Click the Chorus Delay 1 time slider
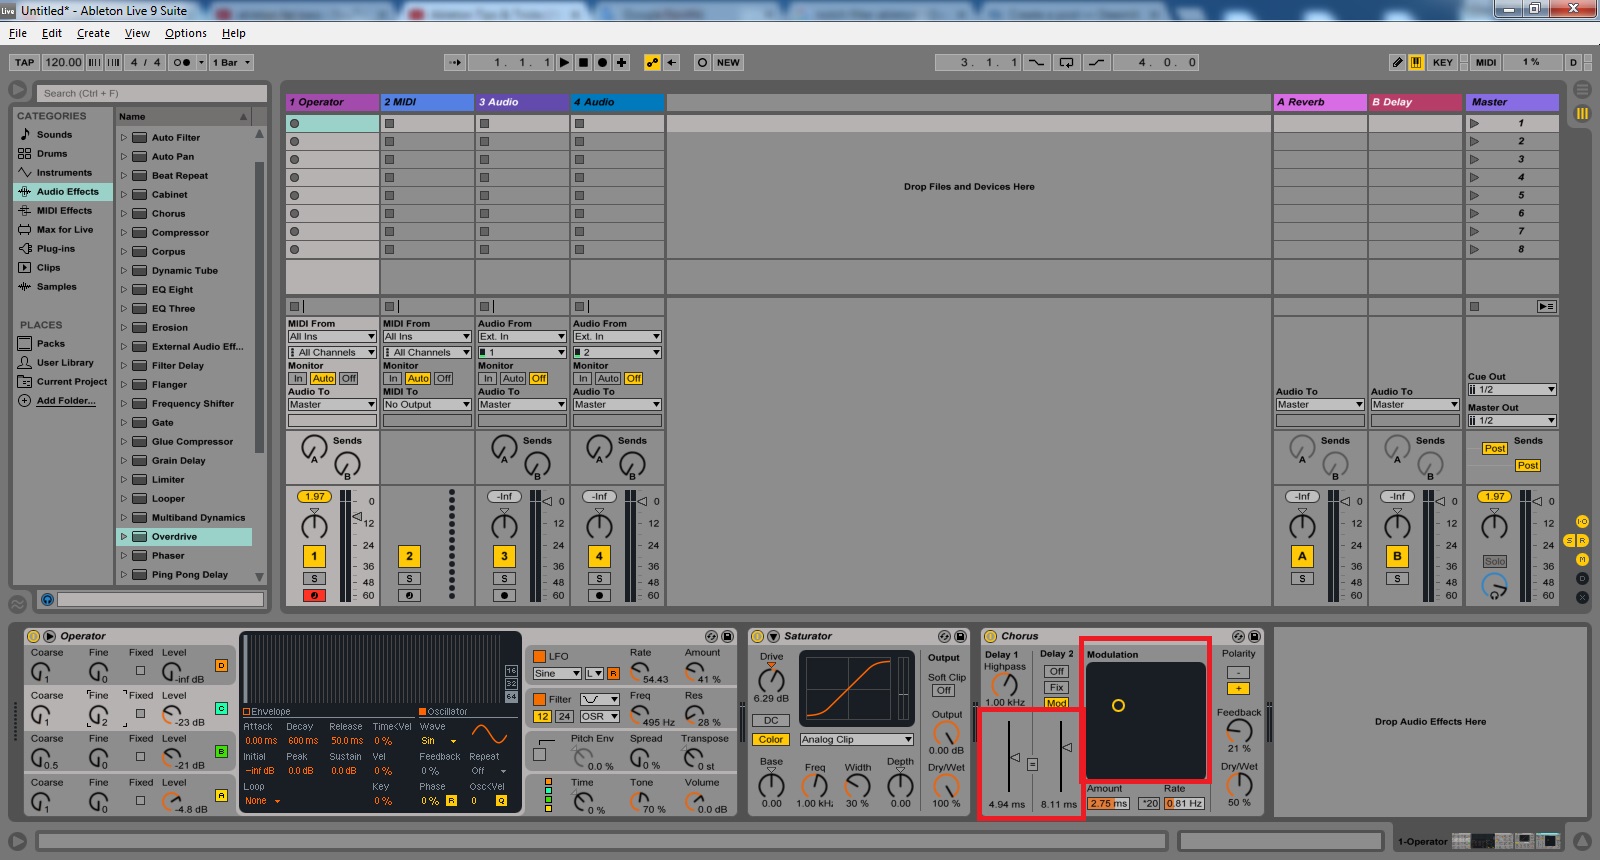The width and height of the screenshot is (1600, 860). point(1010,757)
